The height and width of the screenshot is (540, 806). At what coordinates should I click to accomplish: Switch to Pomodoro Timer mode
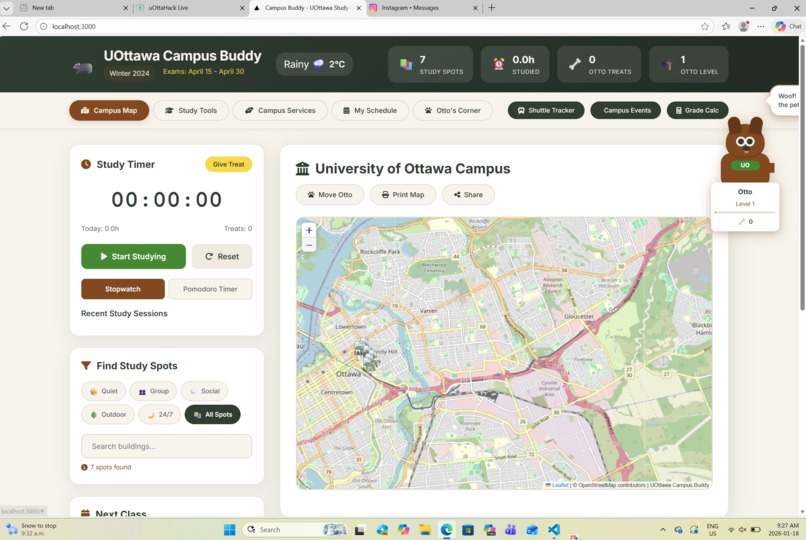(210, 289)
